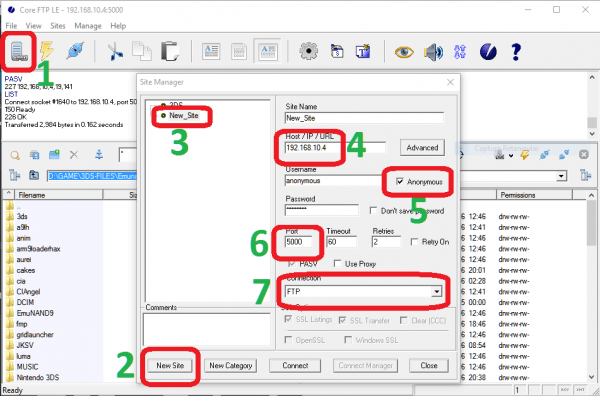The image size is (600, 396).
Task: Select New_Site in the site tree
Action: 184,116
